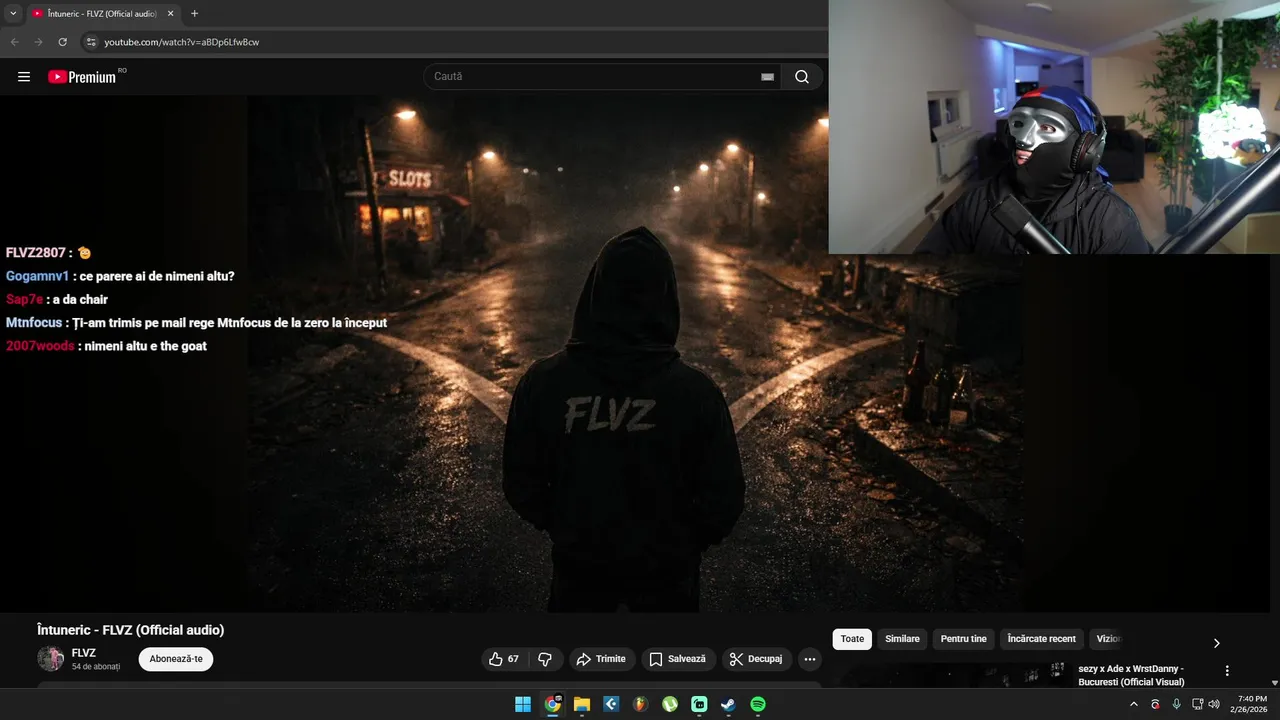Create clip with Decupaj button
The width and height of the screenshot is (1280, 720).
757,659
